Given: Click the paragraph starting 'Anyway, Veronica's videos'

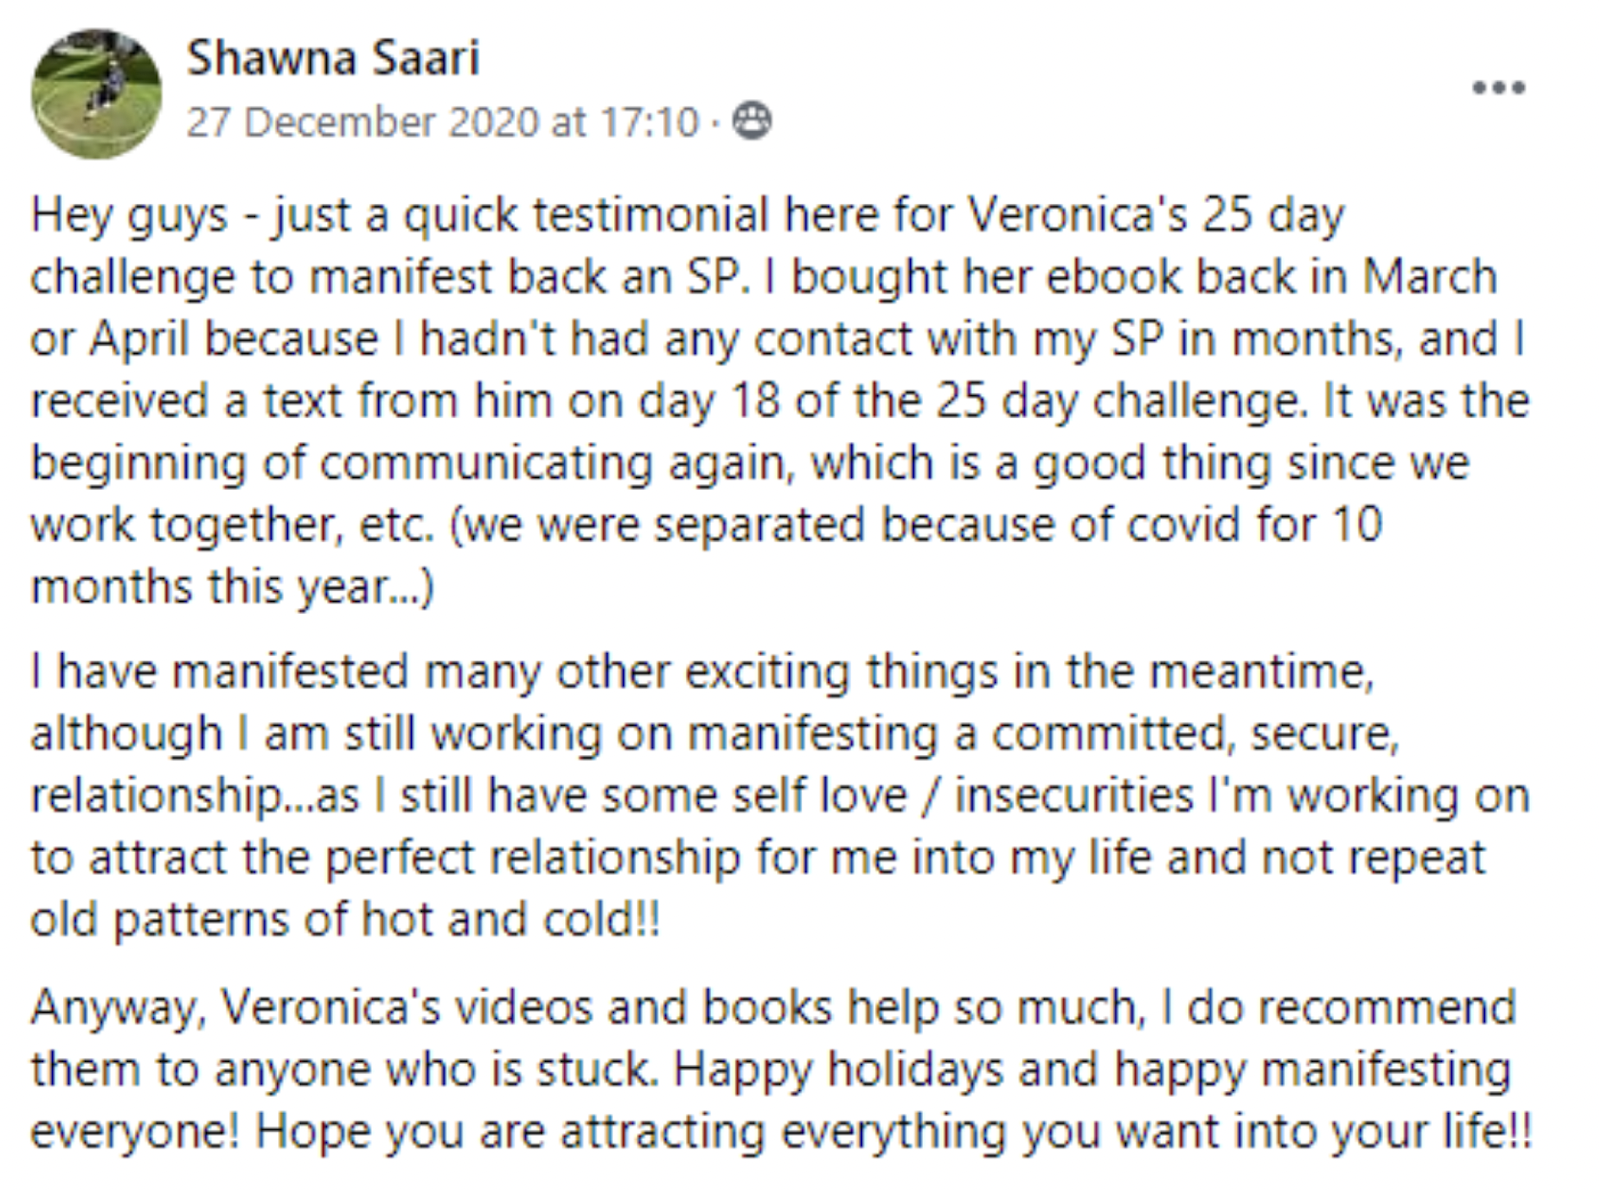Looking at the screenshot, I should click(781, 1069).
